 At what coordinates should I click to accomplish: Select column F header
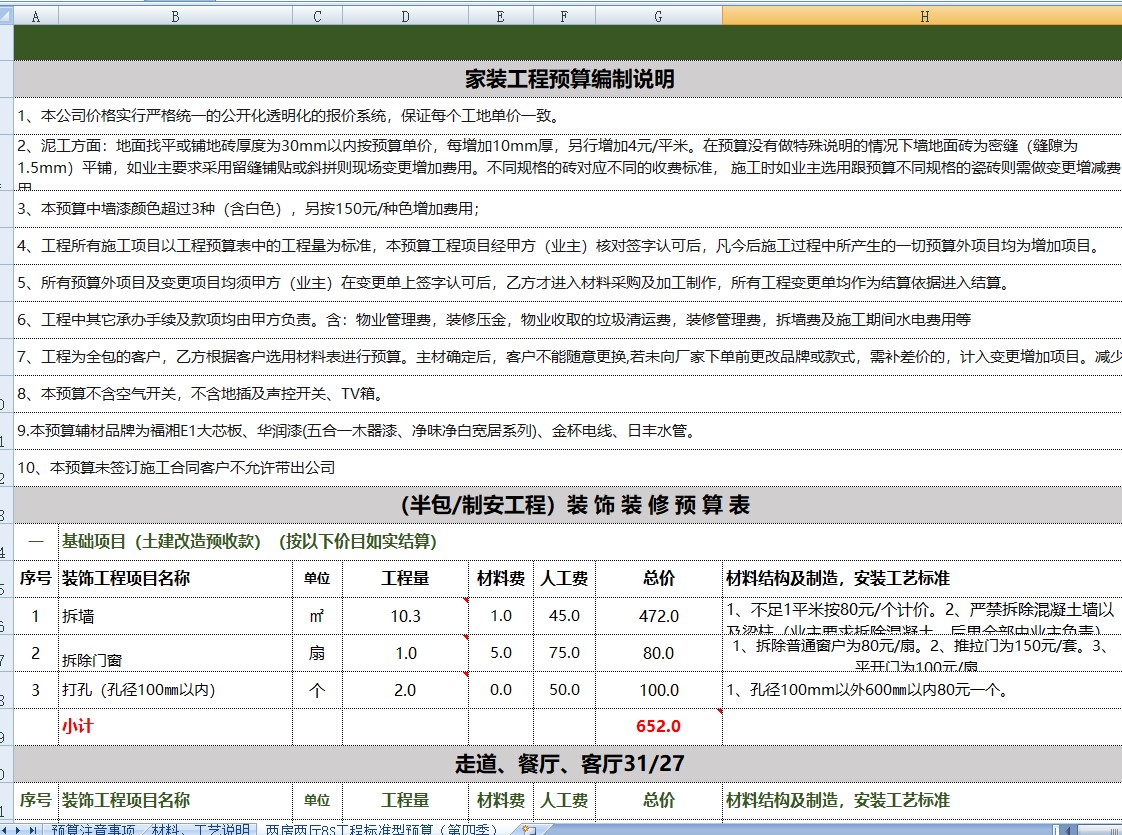[x=564, y=16]
